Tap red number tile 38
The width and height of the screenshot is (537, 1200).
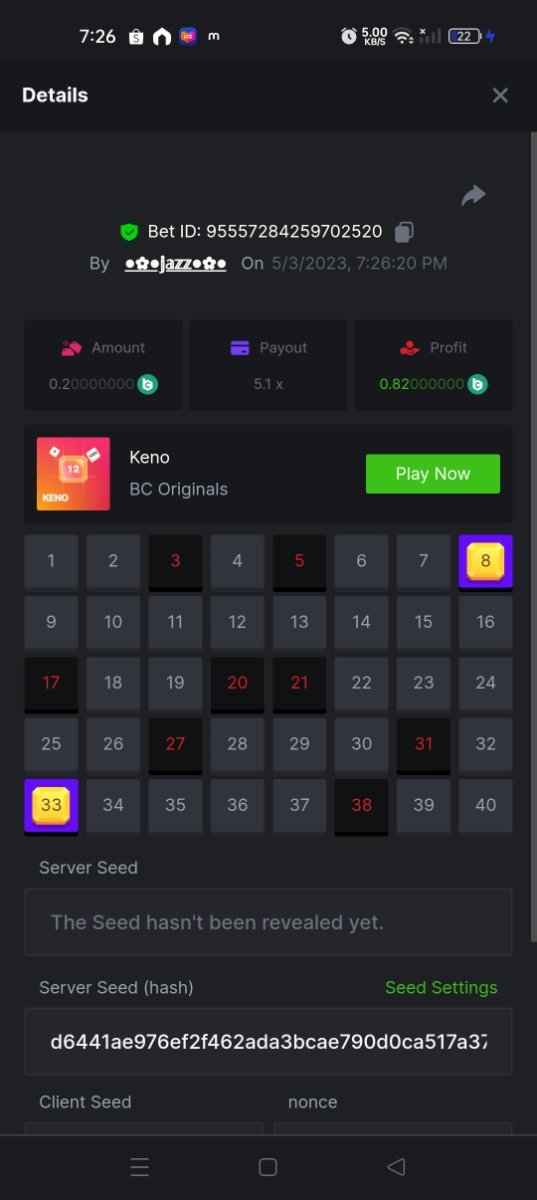click(x=361, y=806)
